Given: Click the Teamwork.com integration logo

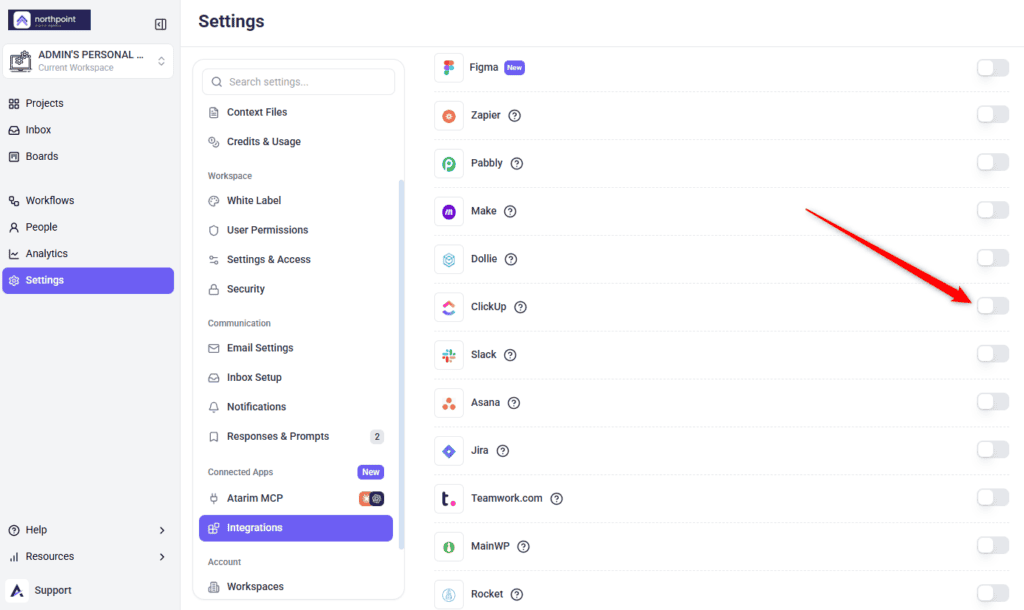Looking at the screenshot, I should (x=449, y=498).
